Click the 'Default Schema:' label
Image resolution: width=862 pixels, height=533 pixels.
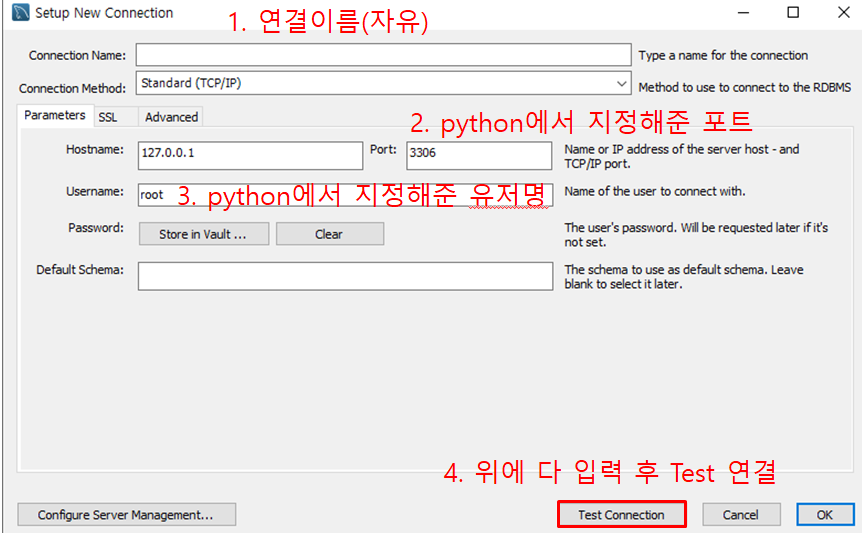[x=80, y=270]
